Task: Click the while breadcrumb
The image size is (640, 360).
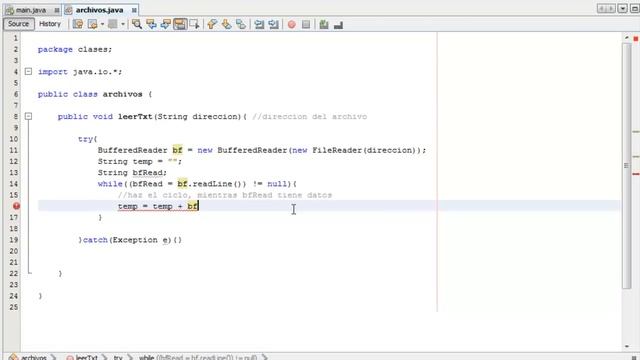Action: click(x=198, y=357)
